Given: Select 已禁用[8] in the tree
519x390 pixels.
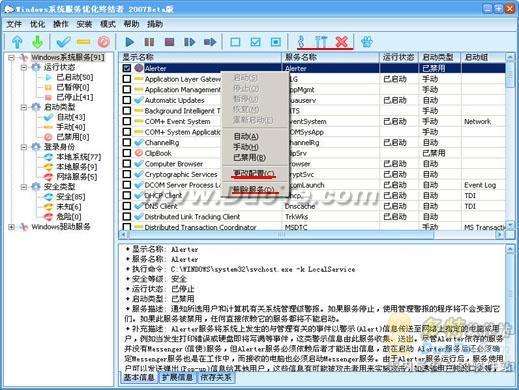Looking at the screenshot, I should (x=73, y=137).
